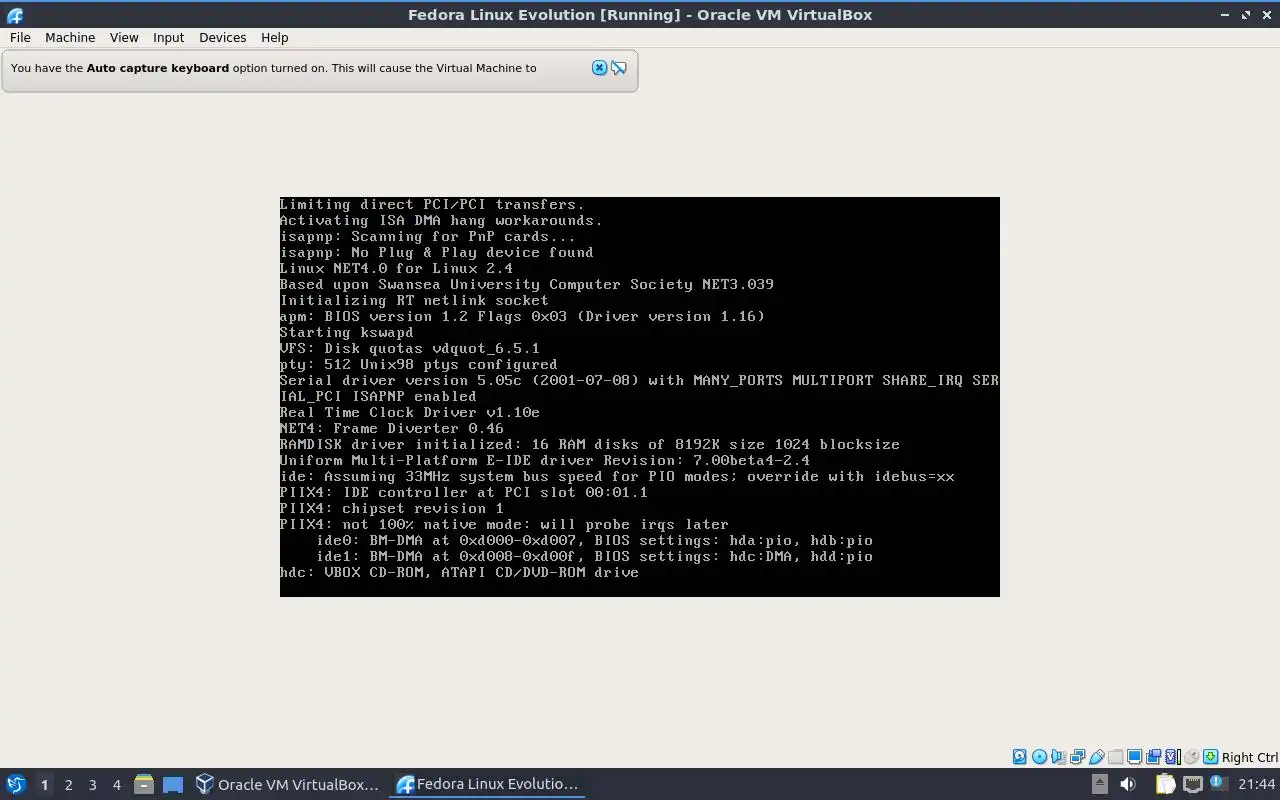Open the Help menu

point(274,37)
